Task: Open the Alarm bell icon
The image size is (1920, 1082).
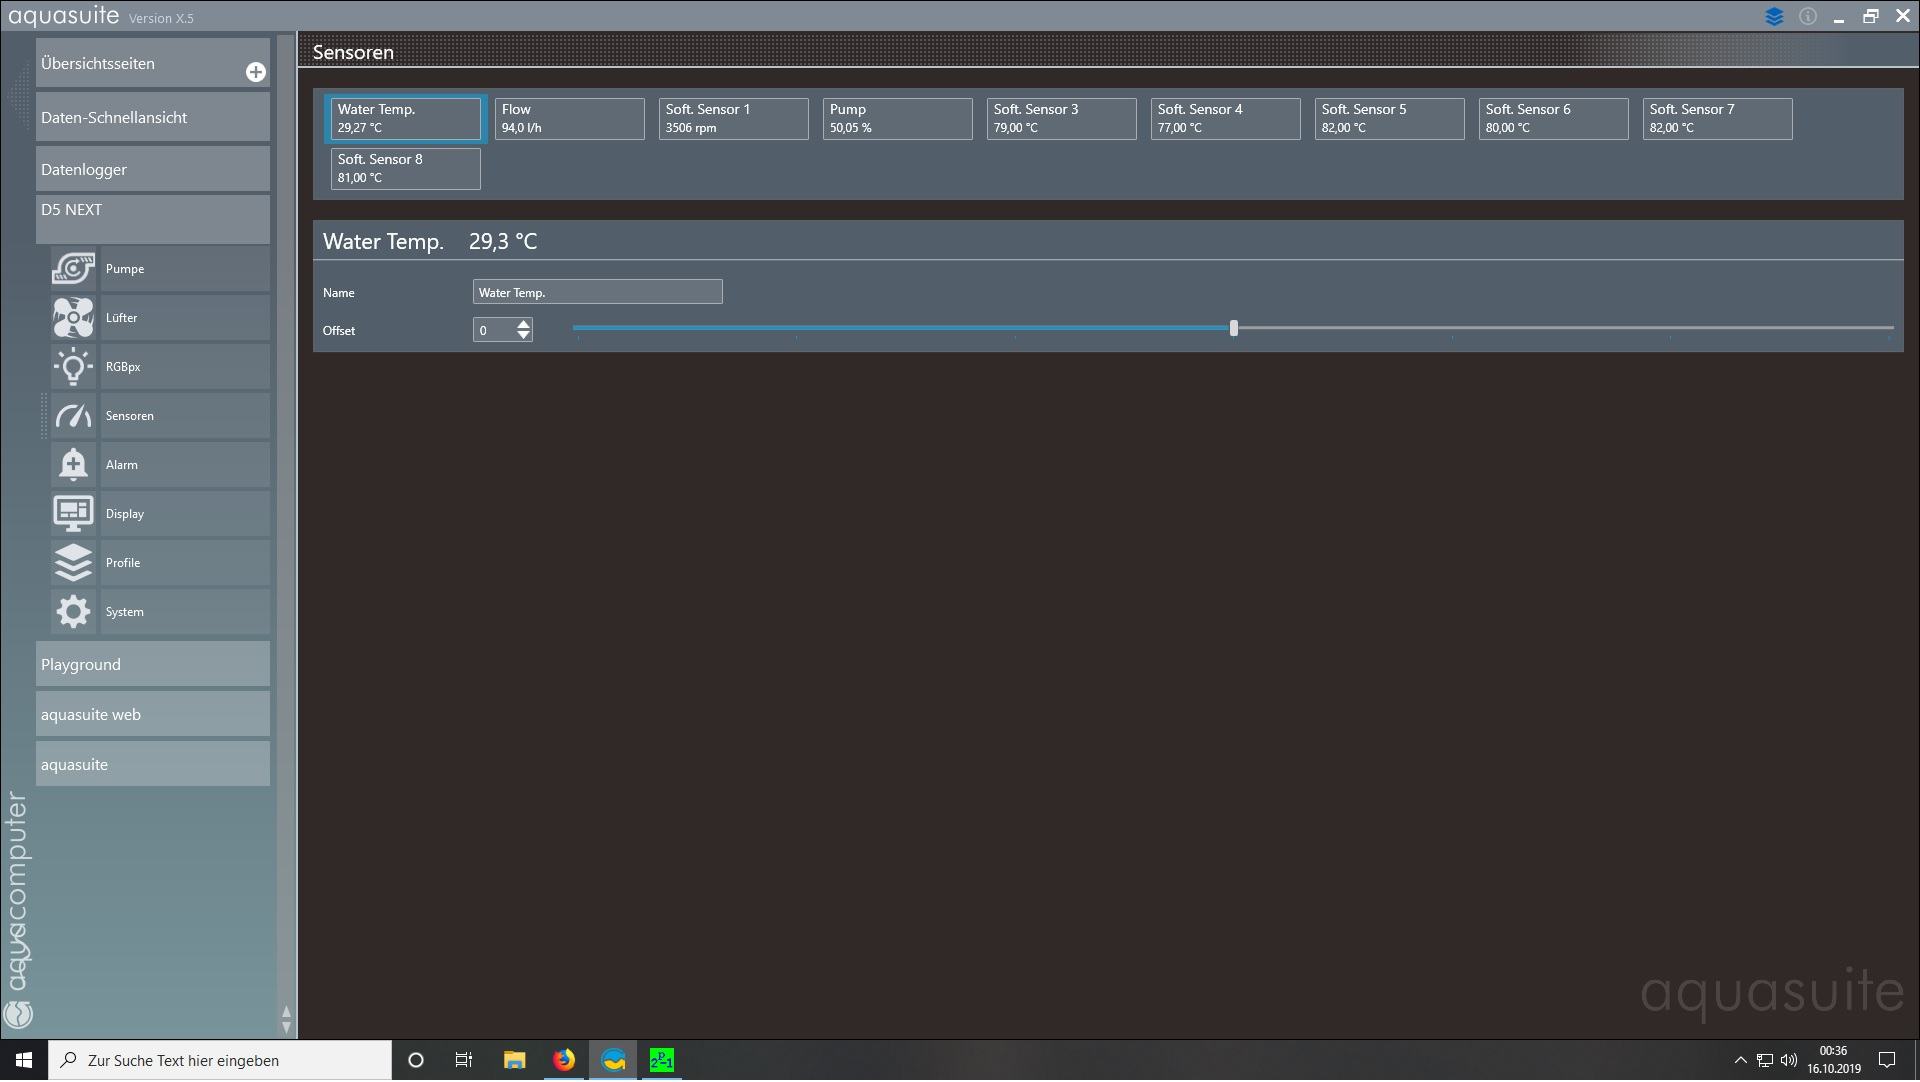Action: 73,465
